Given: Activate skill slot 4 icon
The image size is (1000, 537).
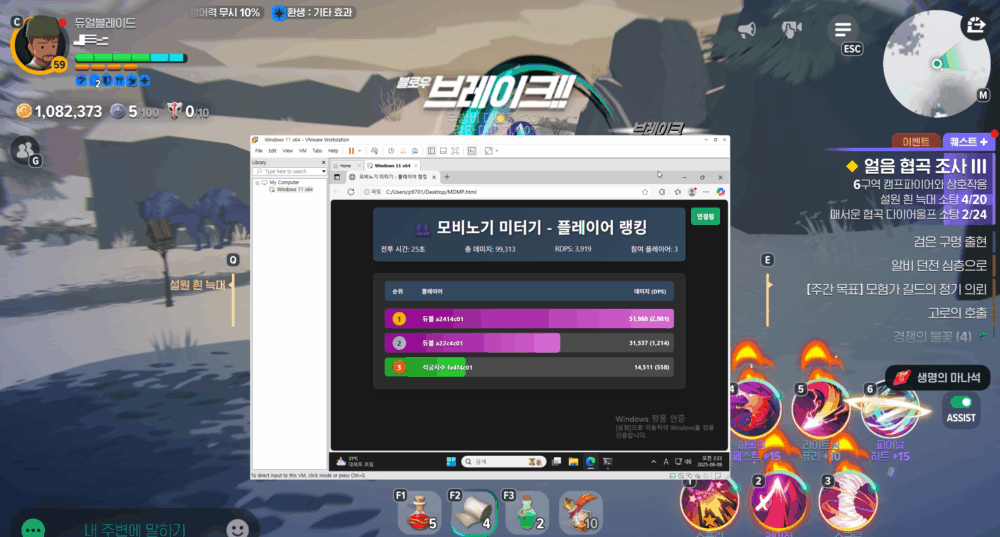Looking at the screenshot, I should (755, 410).
